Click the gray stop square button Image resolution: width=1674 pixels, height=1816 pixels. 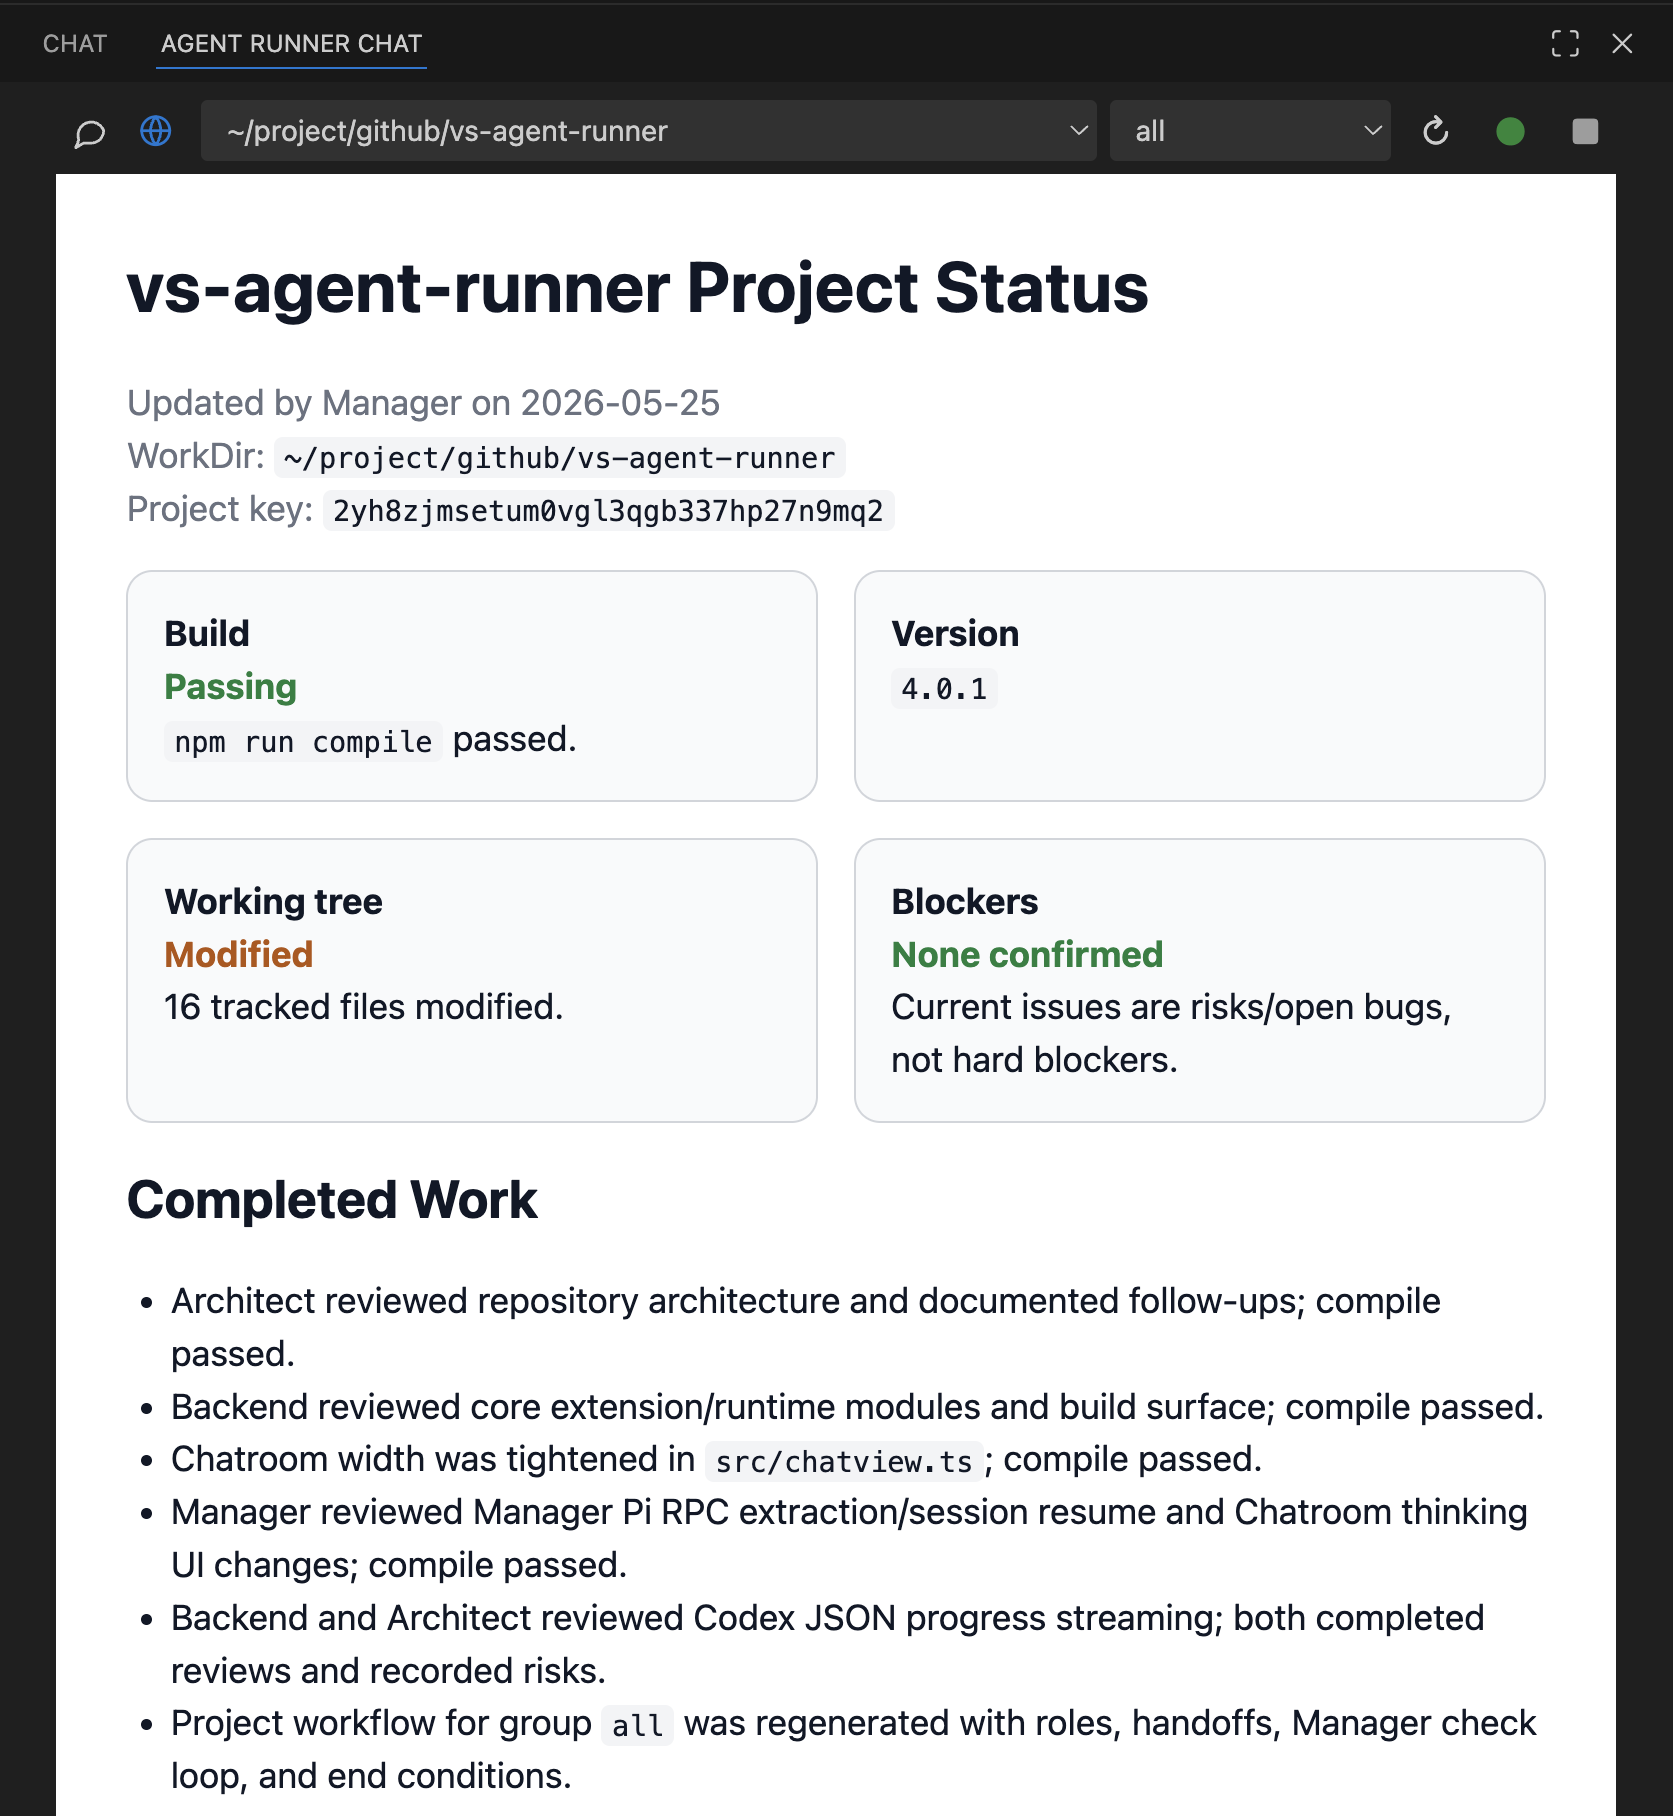pyautogui.click(x=1585, y=131)
